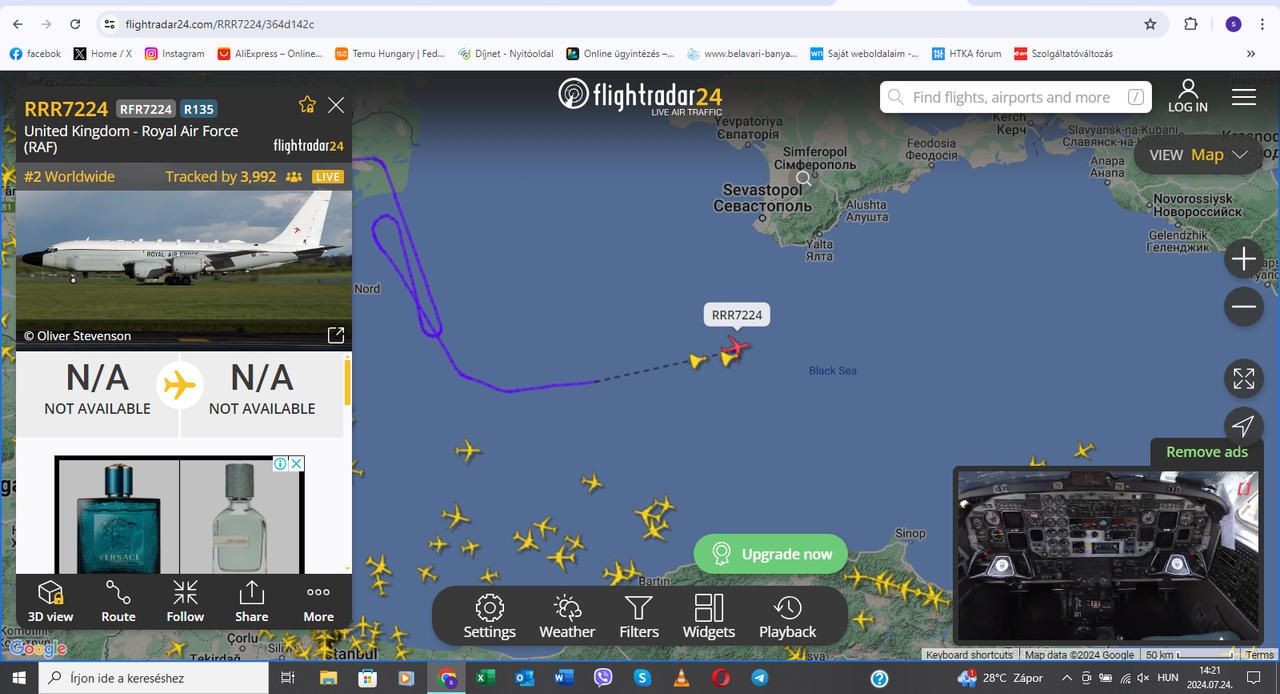1280x694 pixels.
Task: Click the RFR7224 callsign badge
Action: coord(146,109)
